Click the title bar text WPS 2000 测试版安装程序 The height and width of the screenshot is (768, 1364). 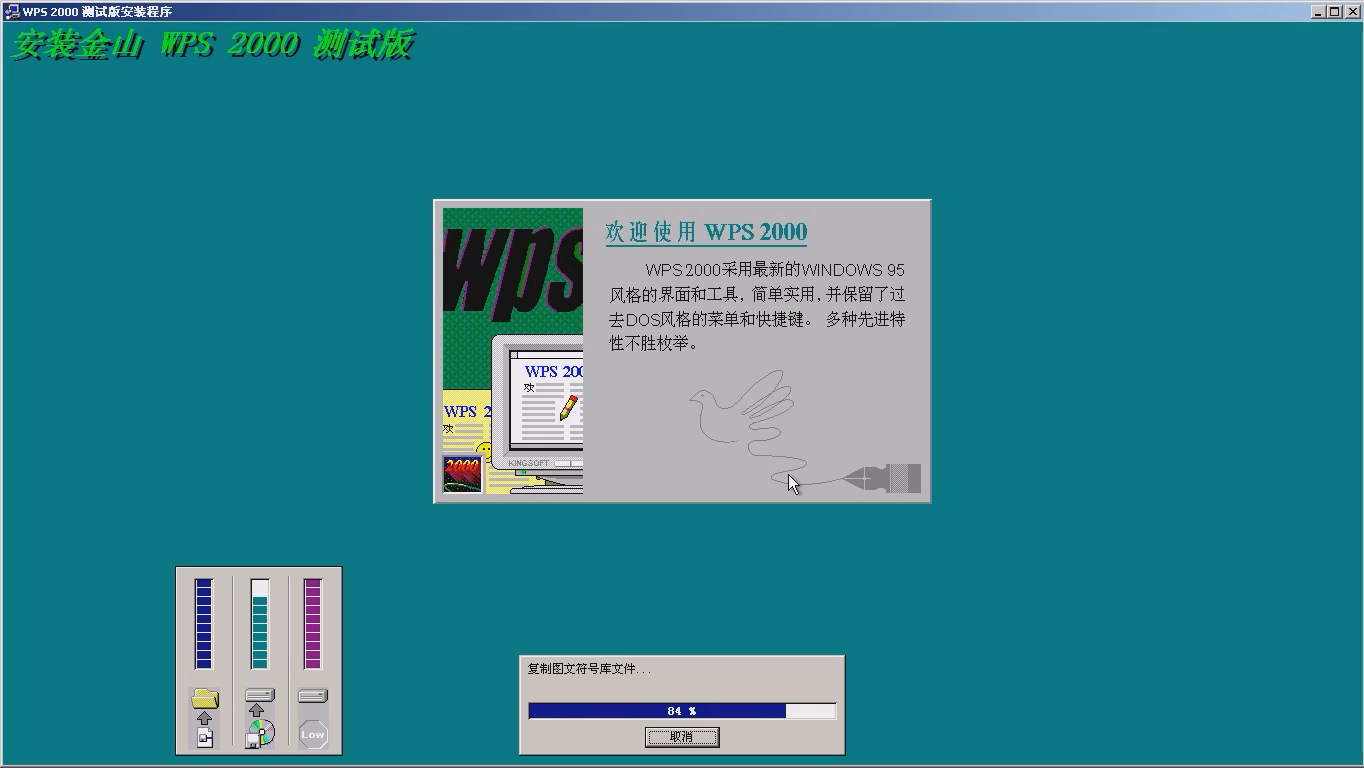[98, 12]
